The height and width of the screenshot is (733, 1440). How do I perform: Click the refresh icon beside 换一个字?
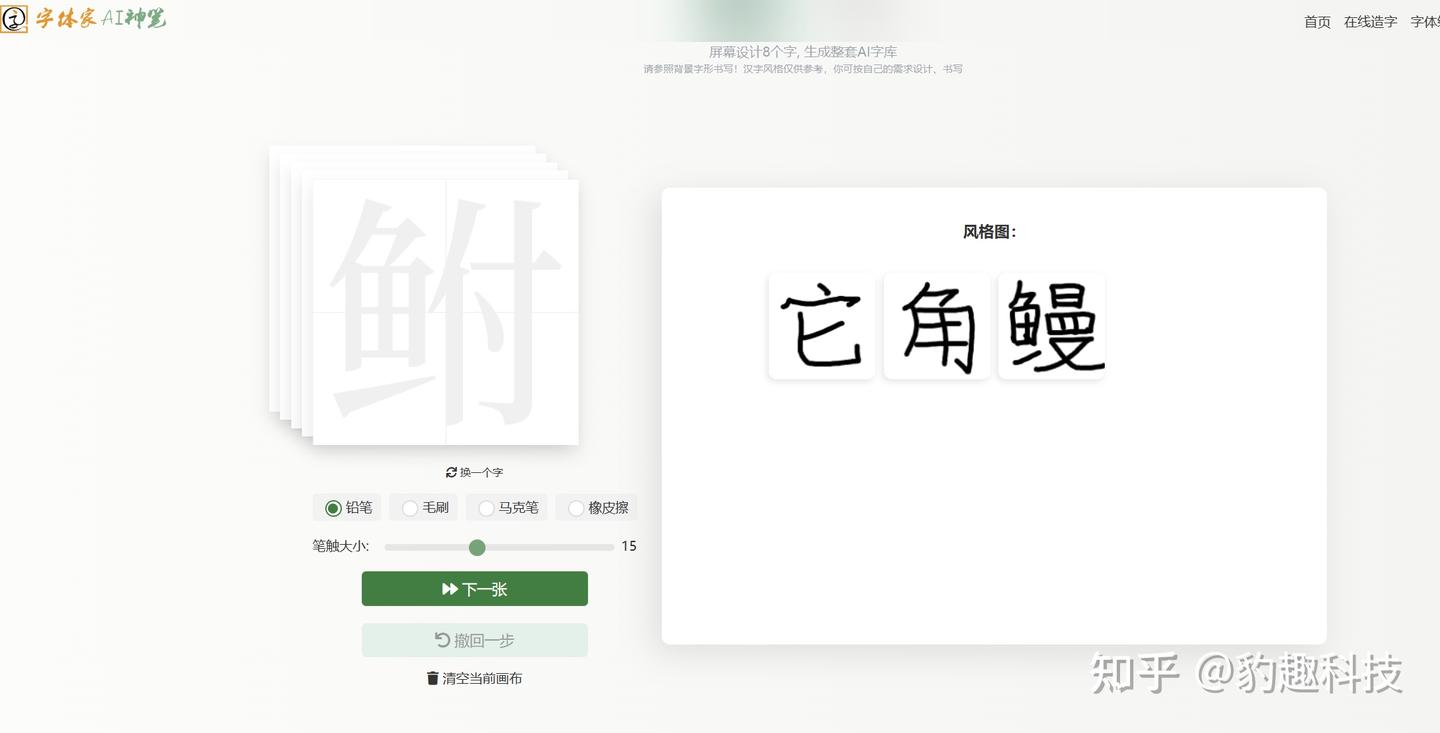click(451, 472)
